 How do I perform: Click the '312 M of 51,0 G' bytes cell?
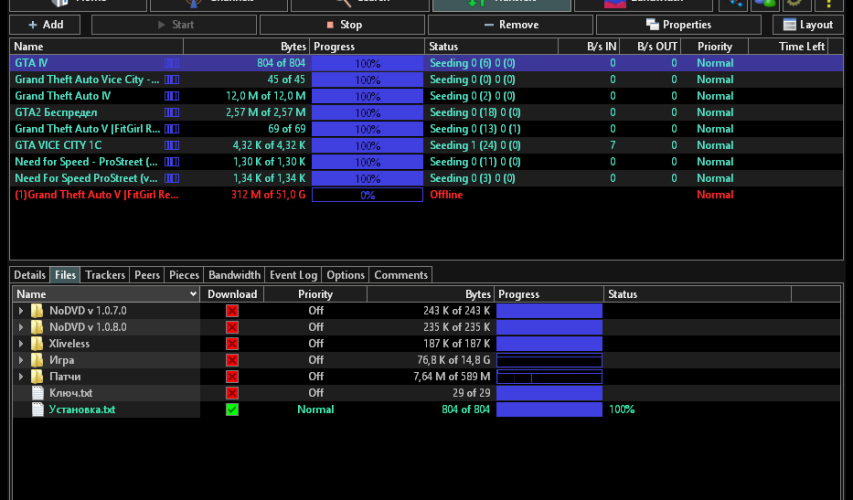pyautogui.click(x=268, y=195)
